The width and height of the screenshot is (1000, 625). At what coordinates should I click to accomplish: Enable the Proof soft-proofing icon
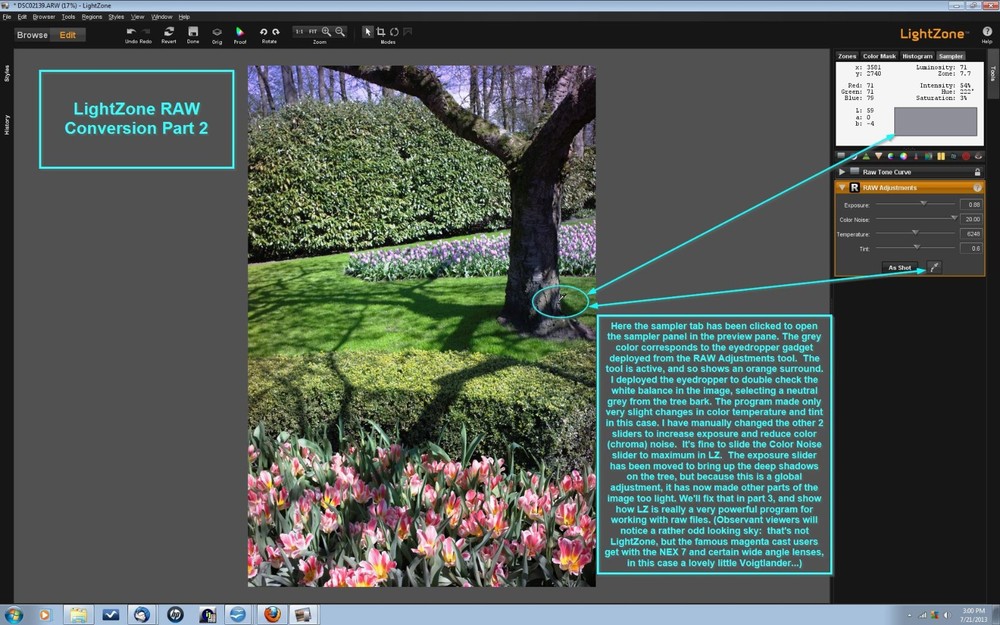click(239, 30)
